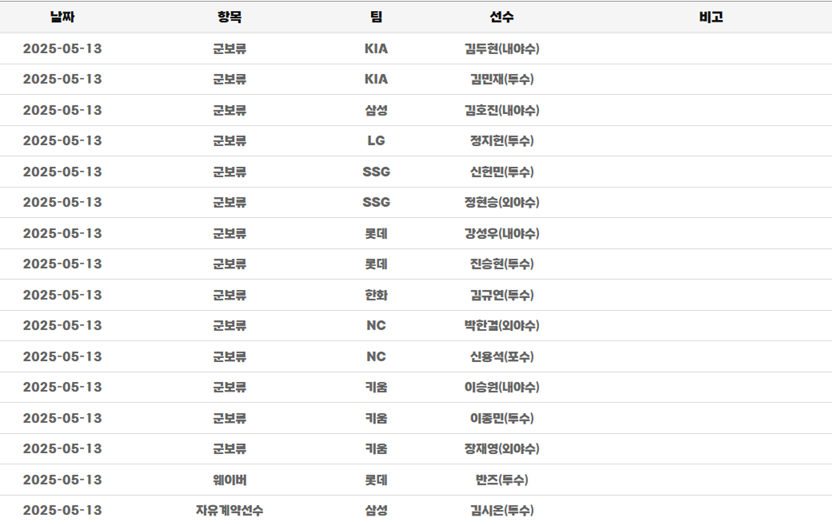Click player 정현승(외야수)
This screenshot has height=524, width=832.
pyautogui.click(x=502, y=202)
